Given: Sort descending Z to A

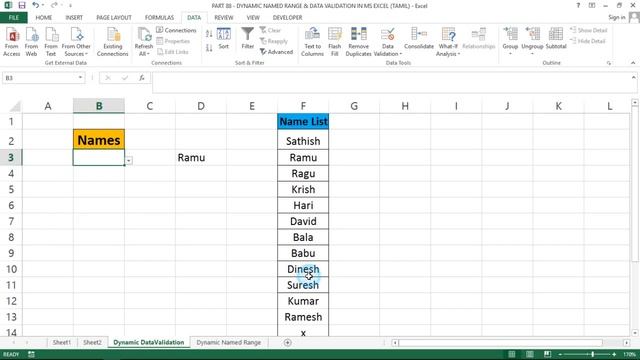Looking at the screenshot, I should (x=209, y=48).
